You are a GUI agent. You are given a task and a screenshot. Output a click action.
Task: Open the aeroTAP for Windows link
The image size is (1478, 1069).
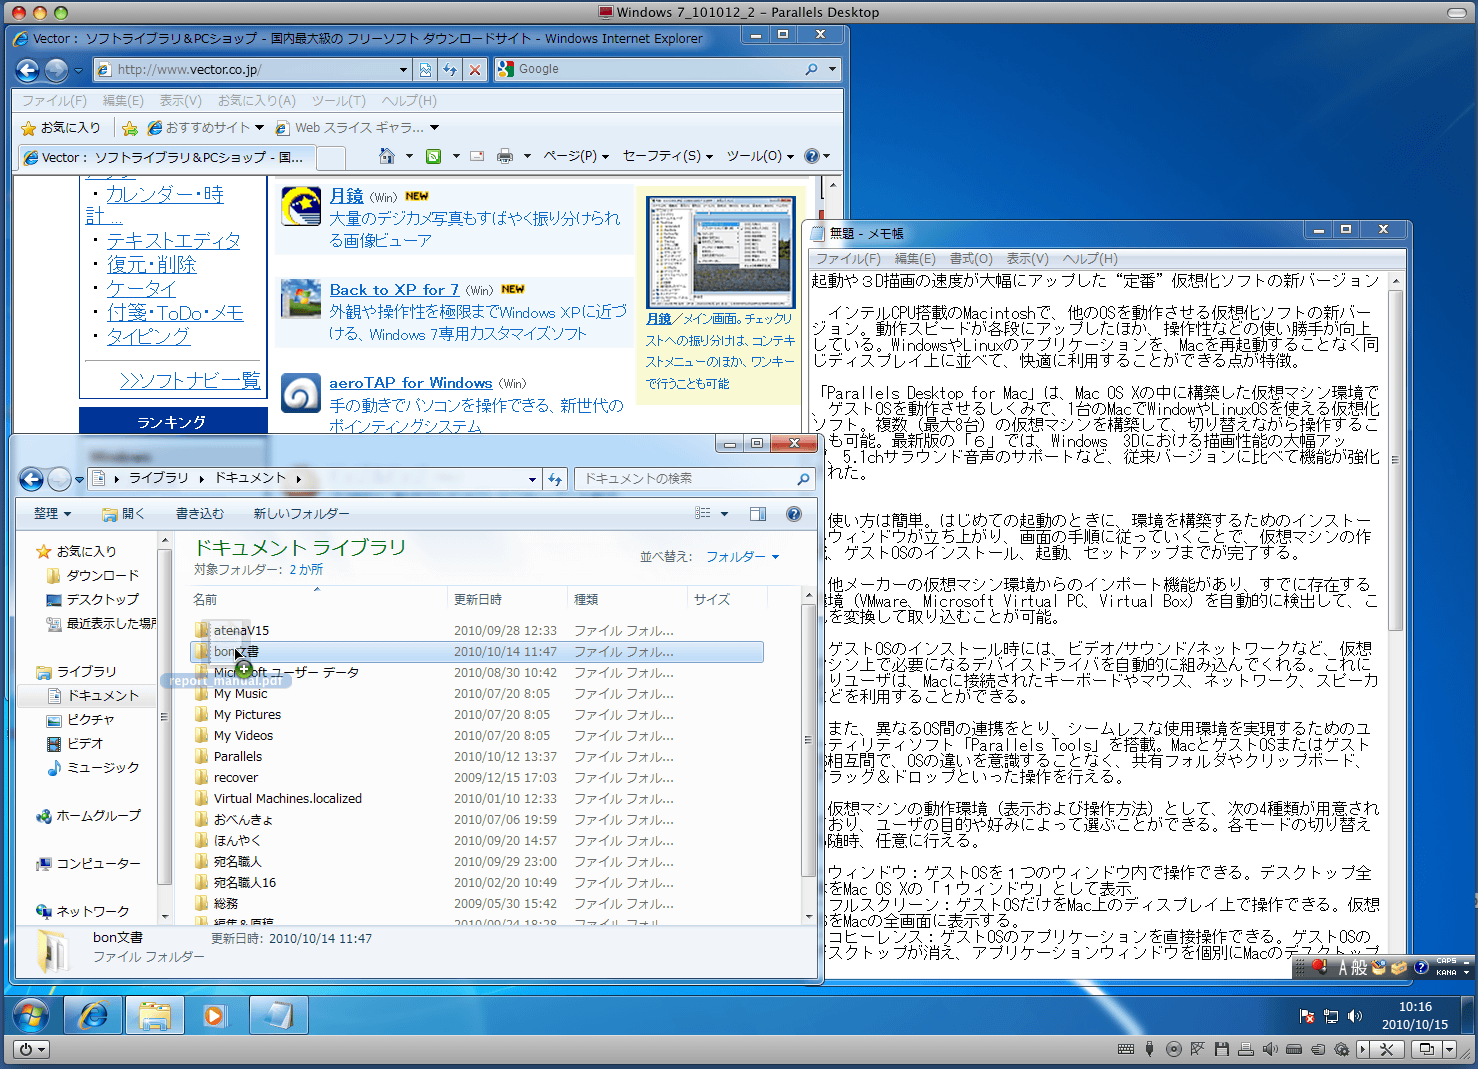tap(411, 383)
